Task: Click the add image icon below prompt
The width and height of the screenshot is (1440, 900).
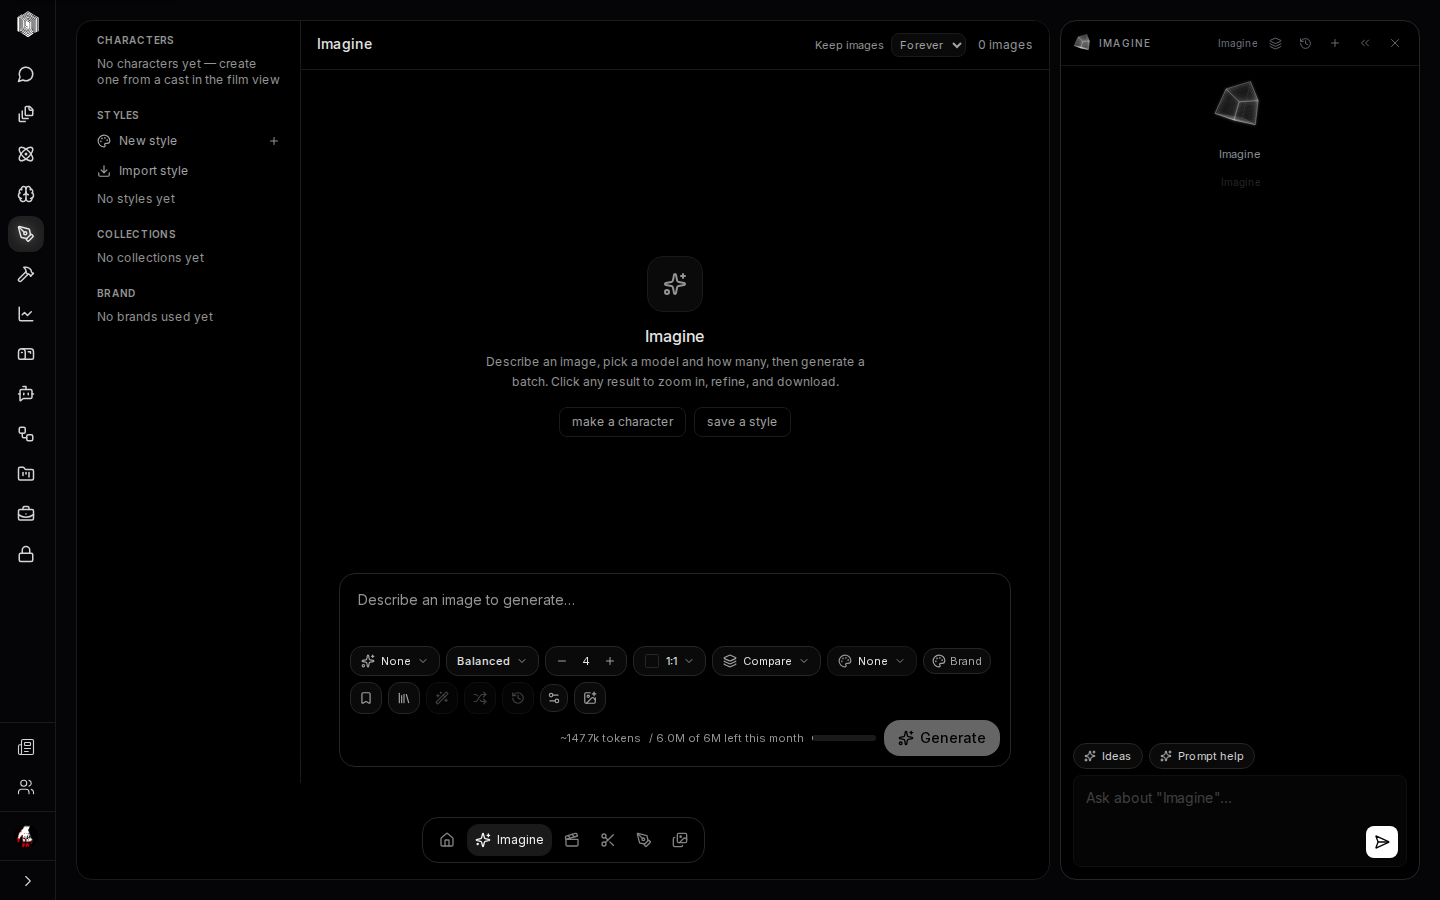Action: 590,698
